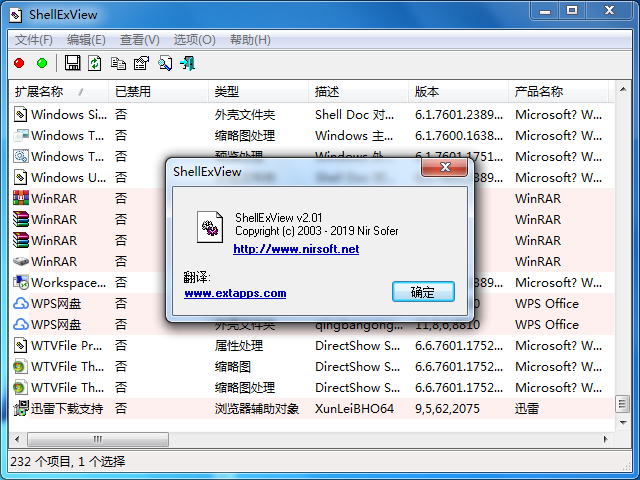640x480 pixels.
Task: Open the http://www.nirsoft.net link
Action: coord(296,249)
